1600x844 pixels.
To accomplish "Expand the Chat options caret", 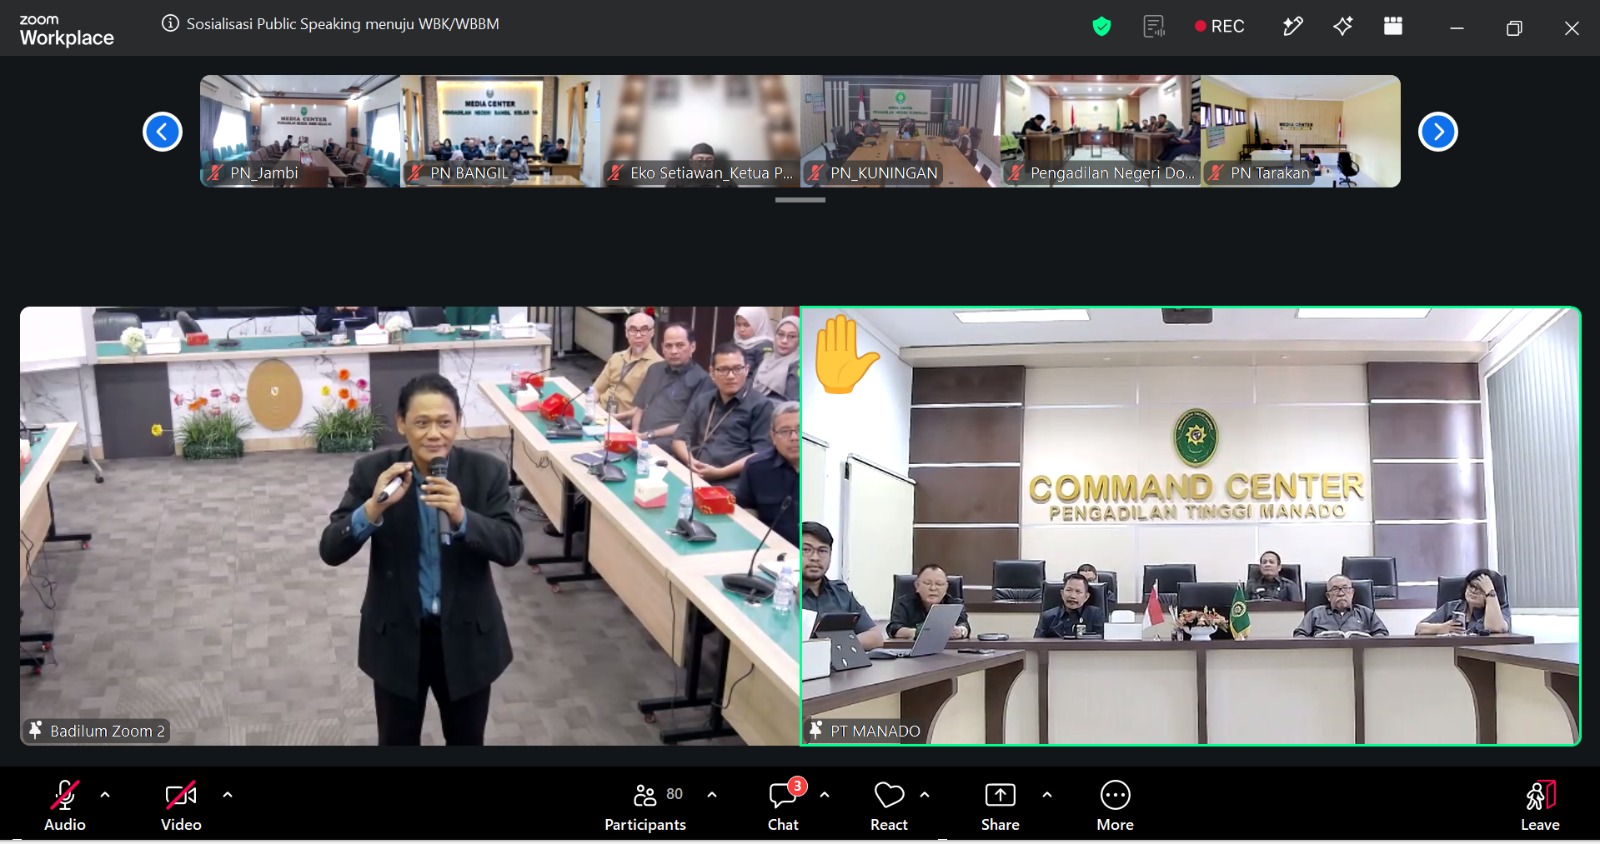I will pos(825,795).
